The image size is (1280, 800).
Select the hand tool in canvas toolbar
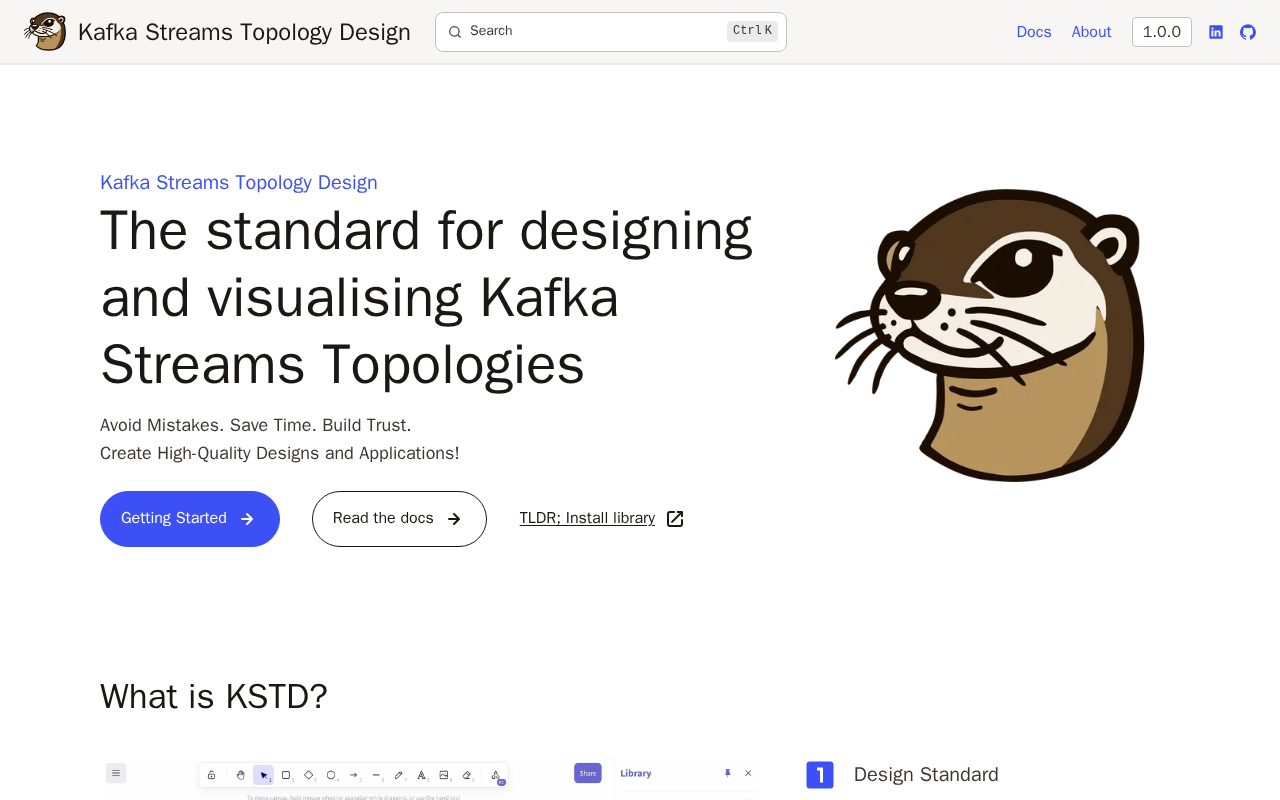click(x=241, y=775)
